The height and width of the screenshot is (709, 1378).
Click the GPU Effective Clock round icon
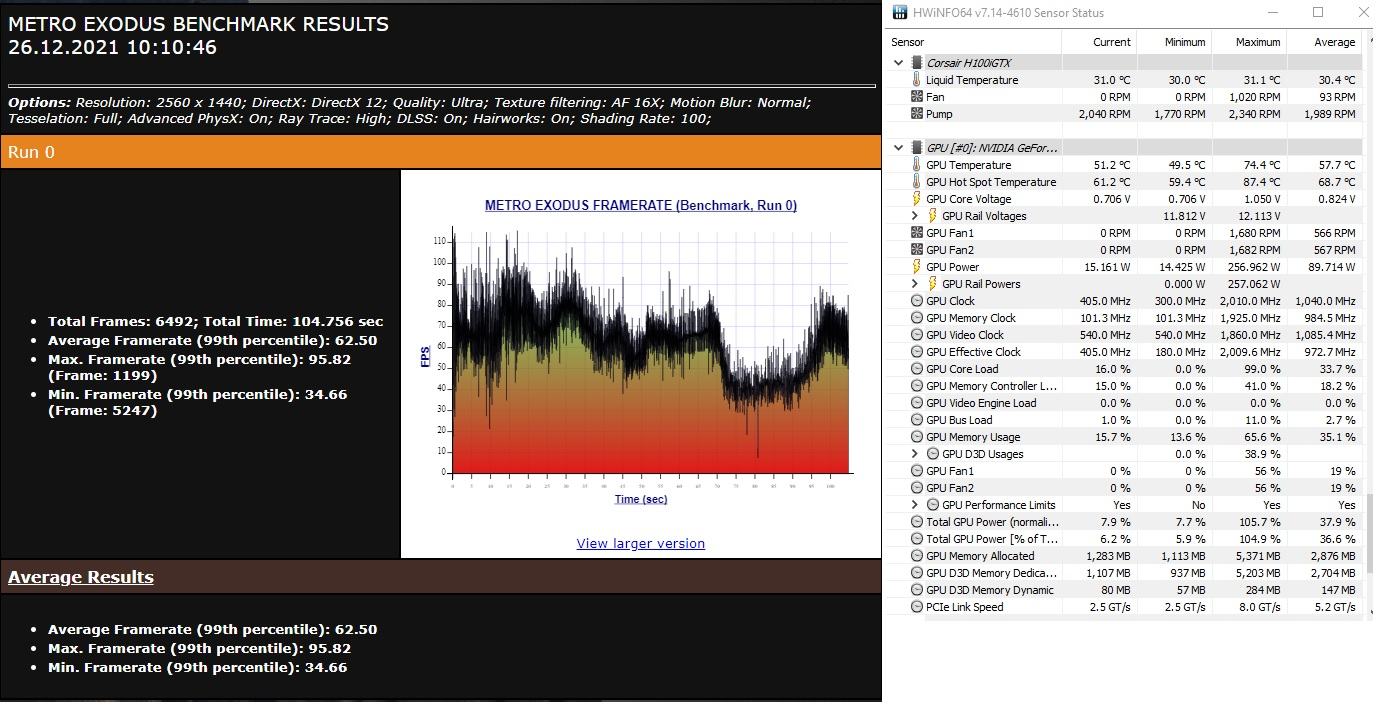tap(917, 352)
